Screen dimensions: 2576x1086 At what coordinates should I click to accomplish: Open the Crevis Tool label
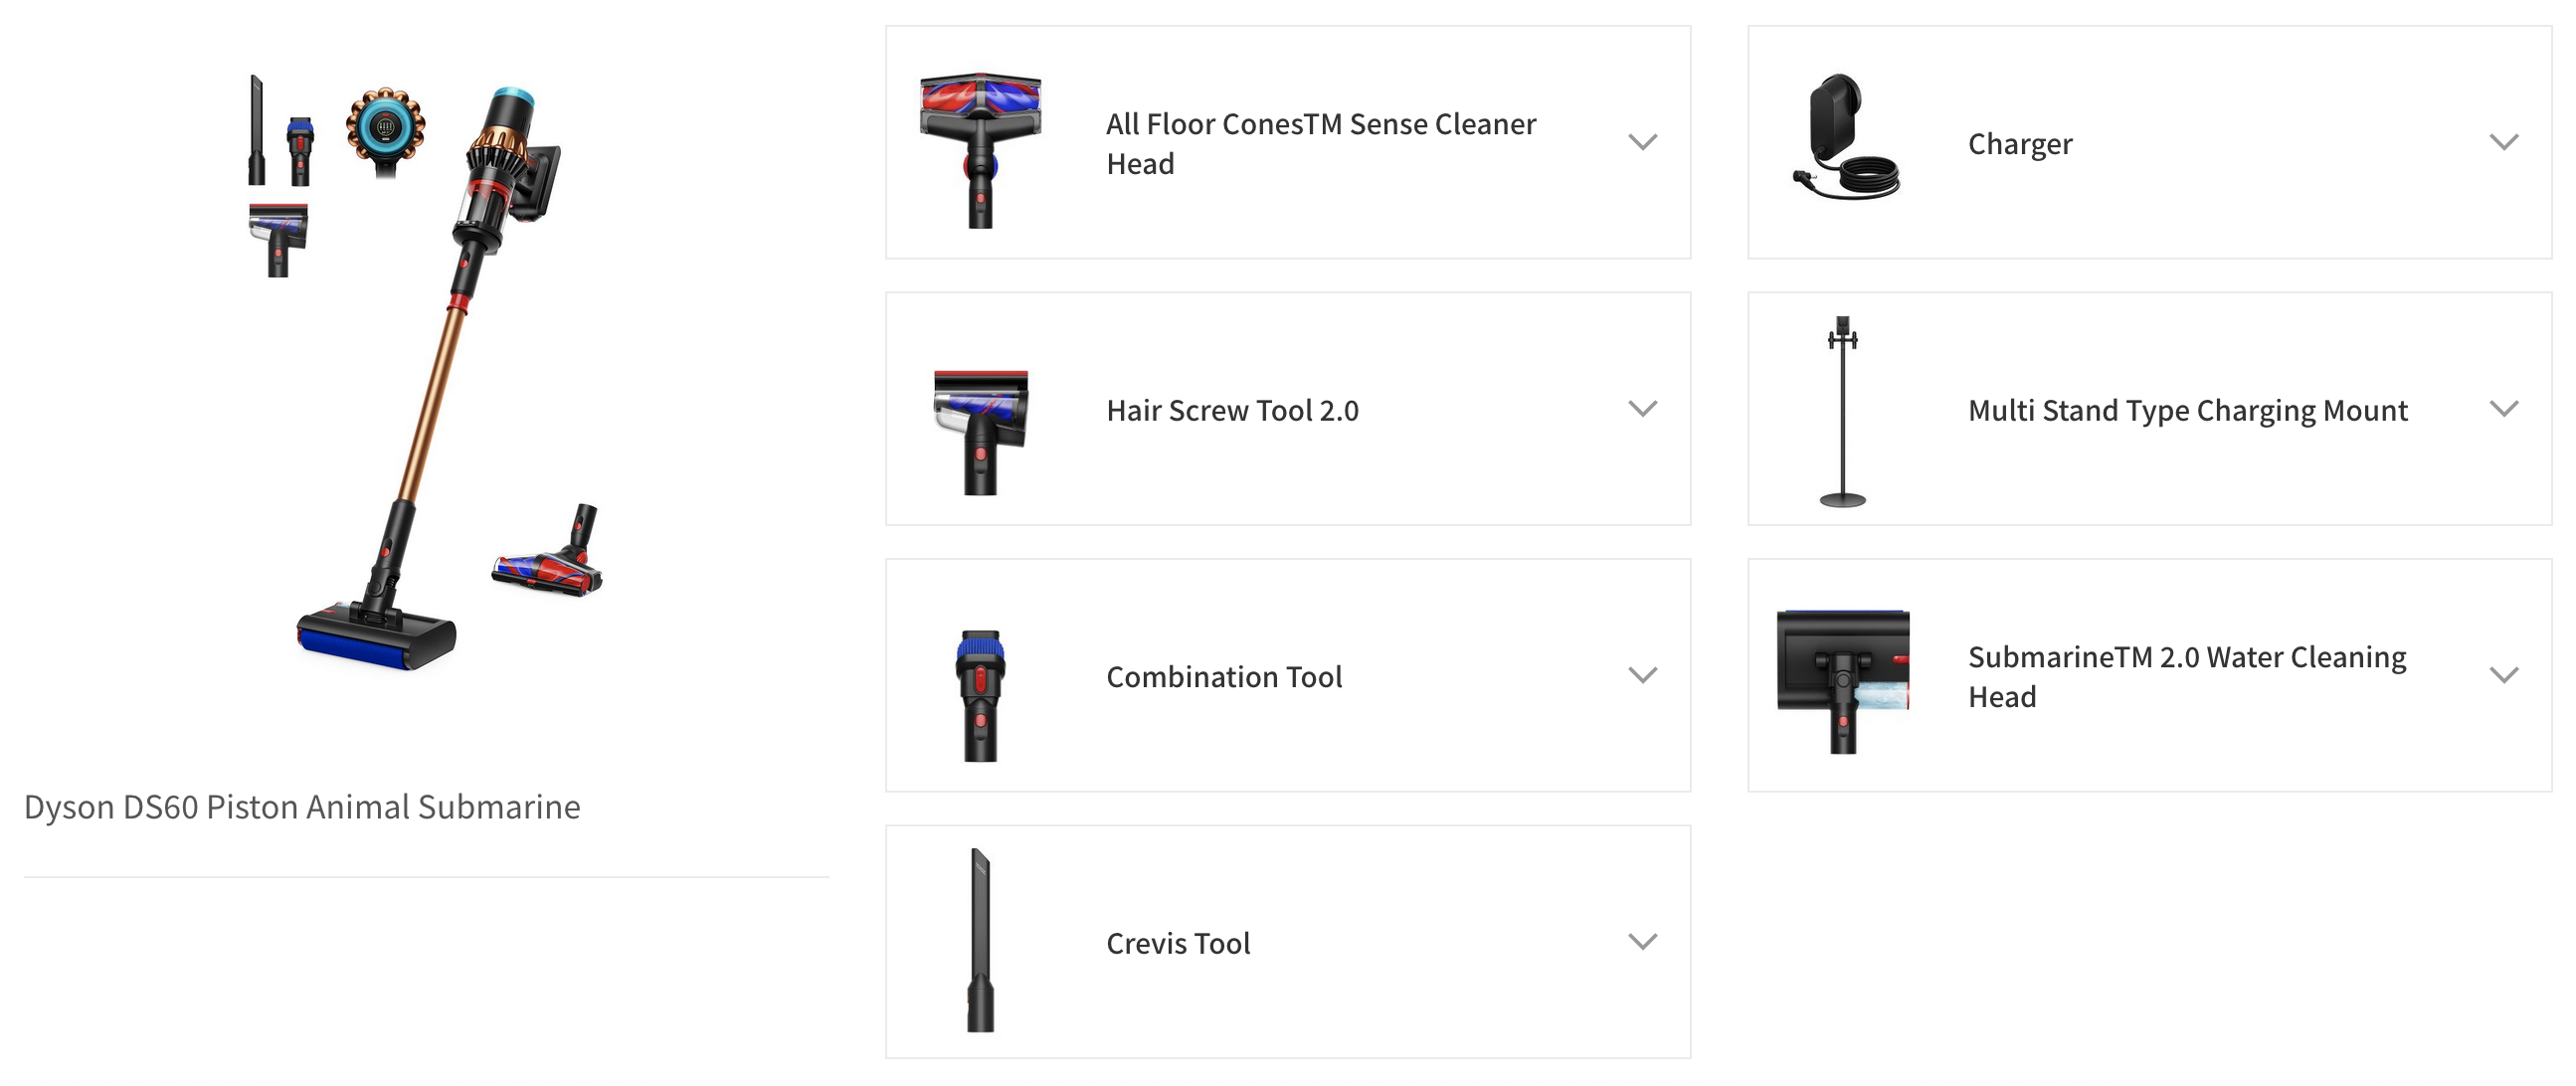1178,943
